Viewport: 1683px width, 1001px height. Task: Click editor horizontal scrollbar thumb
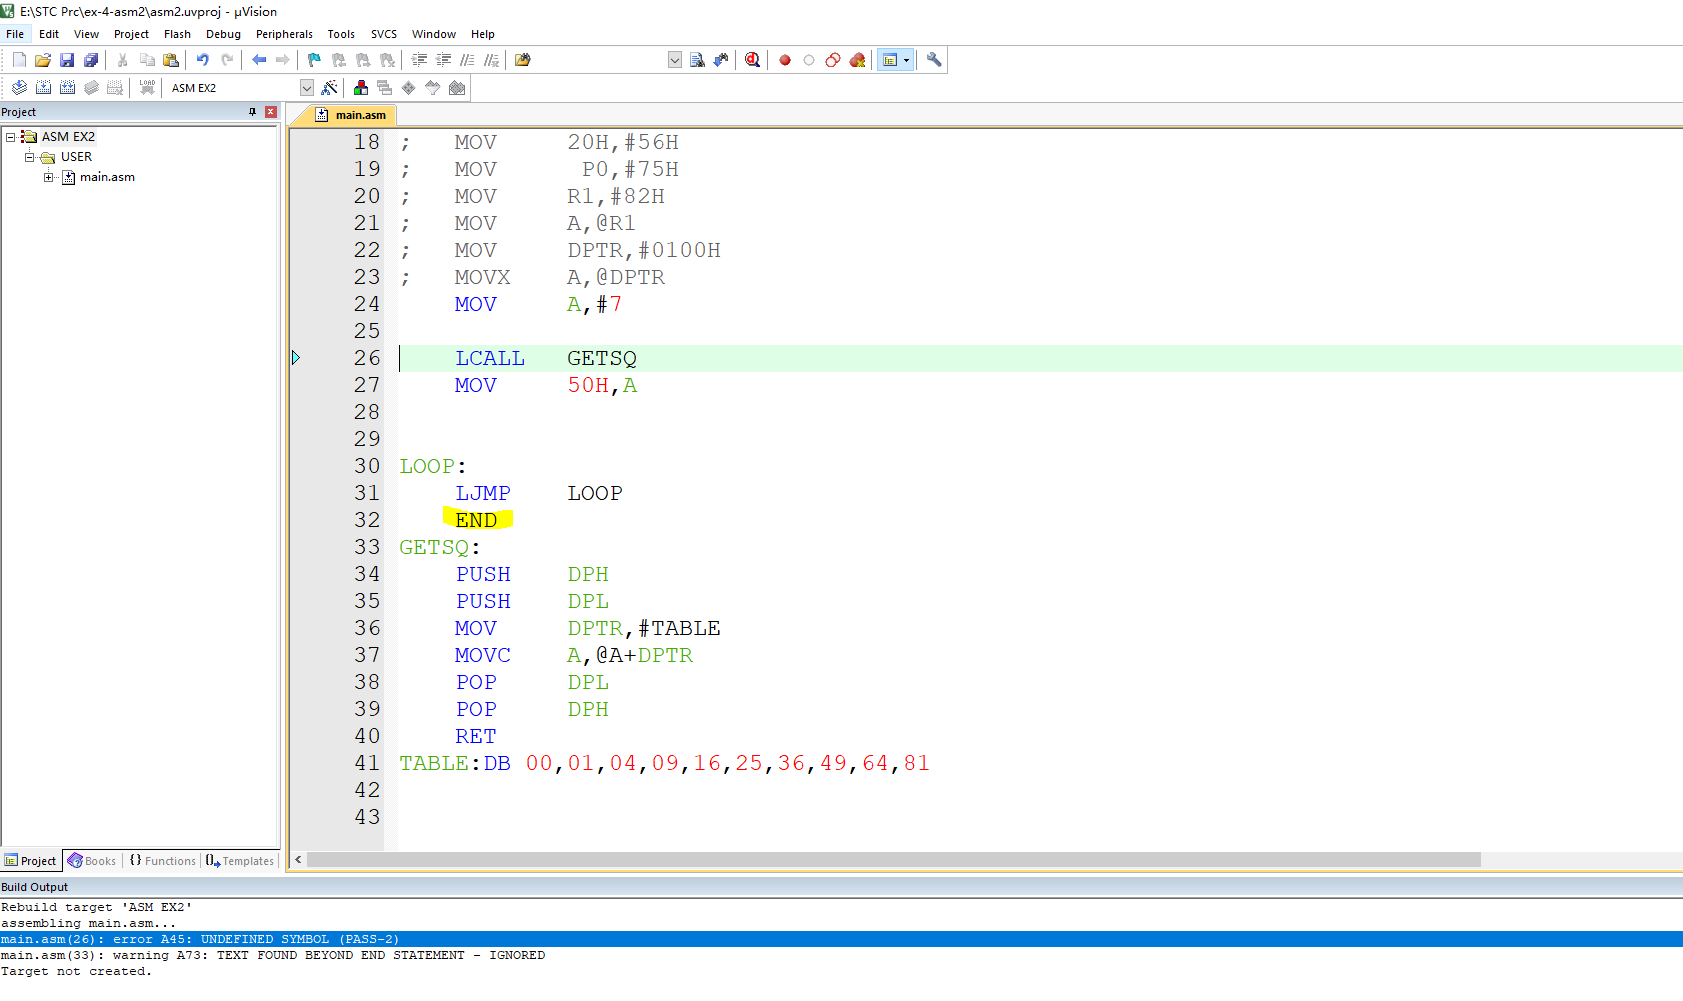point(894,860)
